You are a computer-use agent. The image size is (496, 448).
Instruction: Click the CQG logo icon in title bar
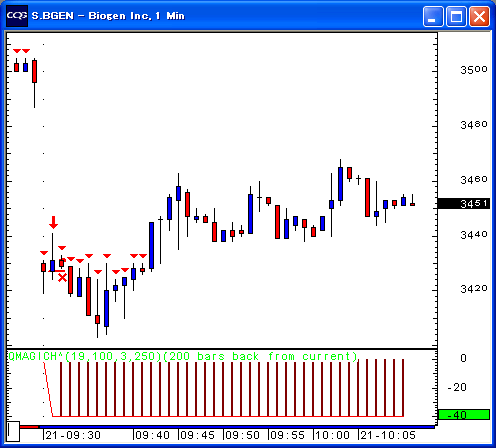pos(17,16)
